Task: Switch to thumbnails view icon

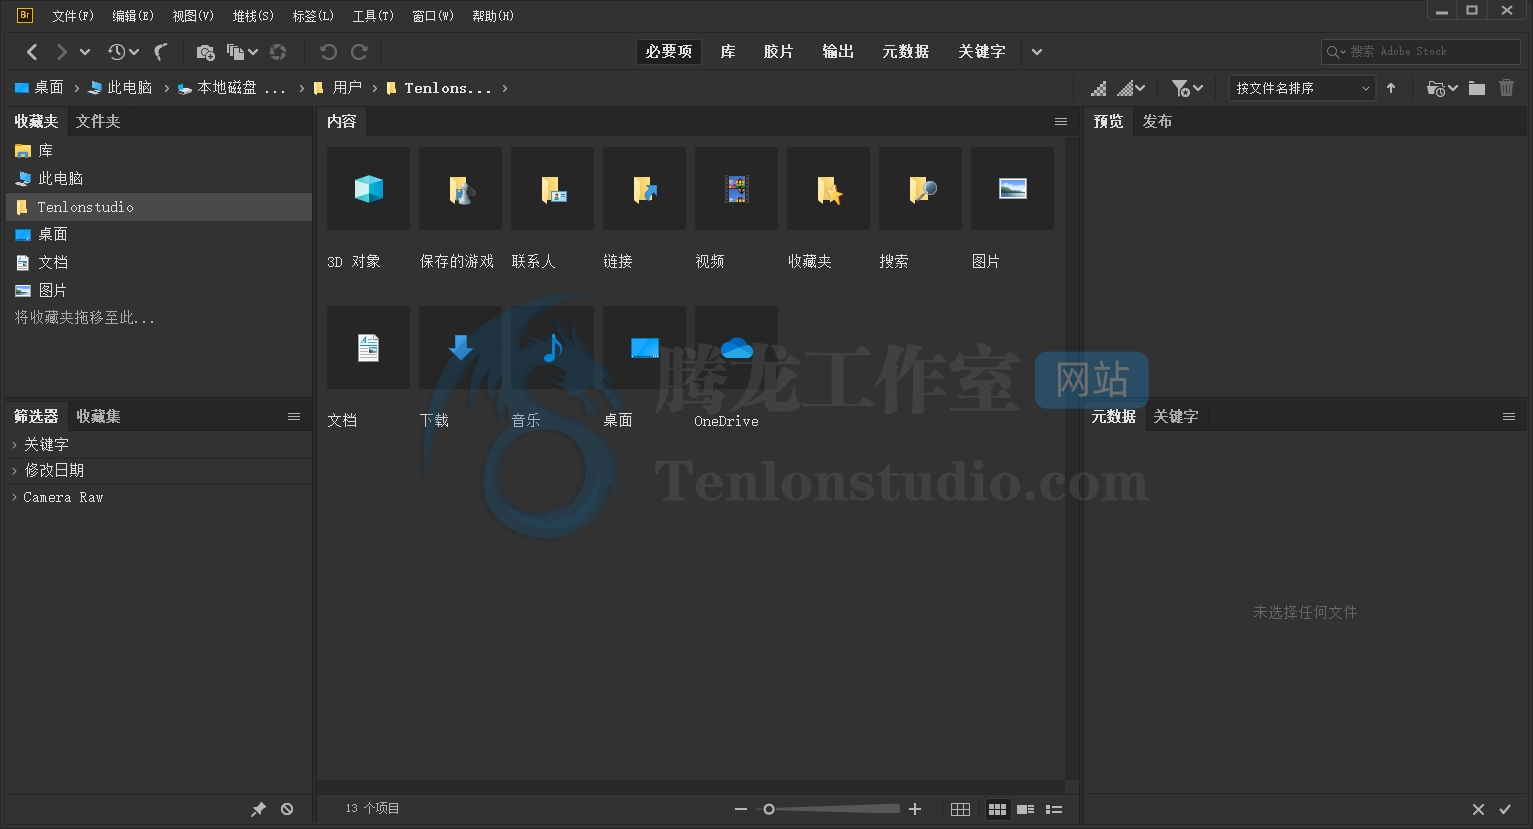Action: (997, 809)
